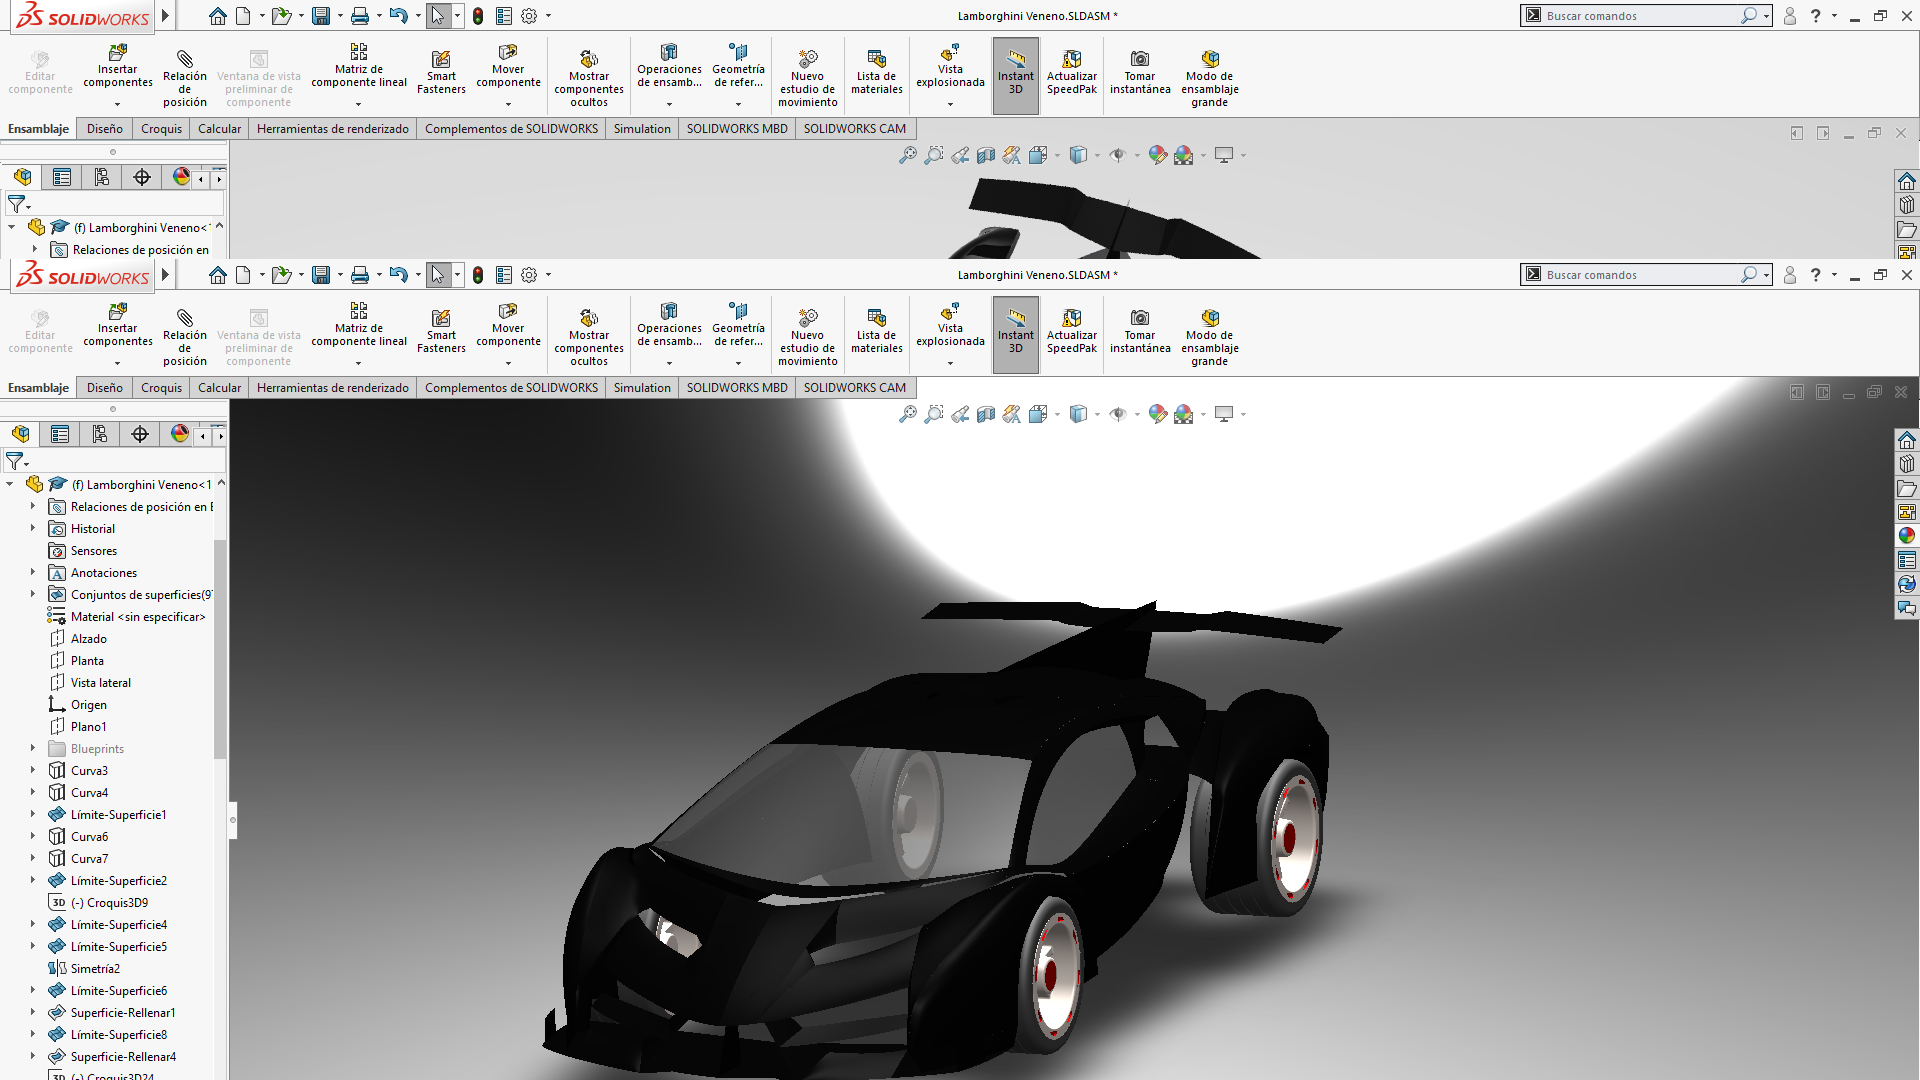This screenshot has height=1080, width=1920.
Task: Click Mostrar componentes ocultos in lower ribbon
Action: 589,338
